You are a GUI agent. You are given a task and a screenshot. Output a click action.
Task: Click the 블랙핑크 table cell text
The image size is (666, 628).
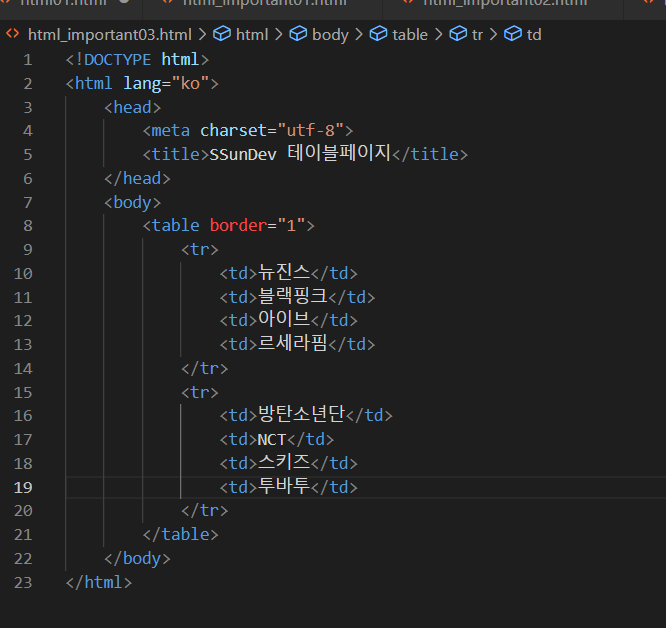[x=293, y=296]
